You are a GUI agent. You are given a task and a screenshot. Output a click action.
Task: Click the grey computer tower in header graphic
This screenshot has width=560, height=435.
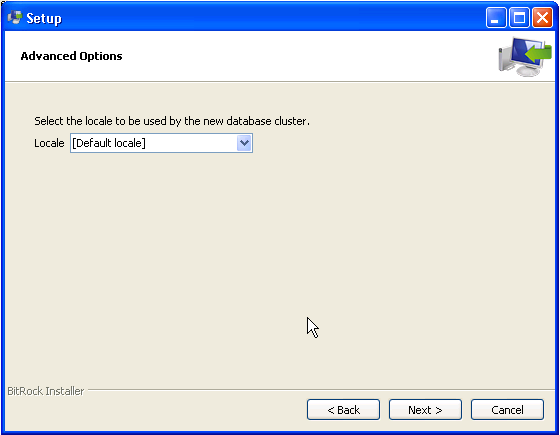505,59
